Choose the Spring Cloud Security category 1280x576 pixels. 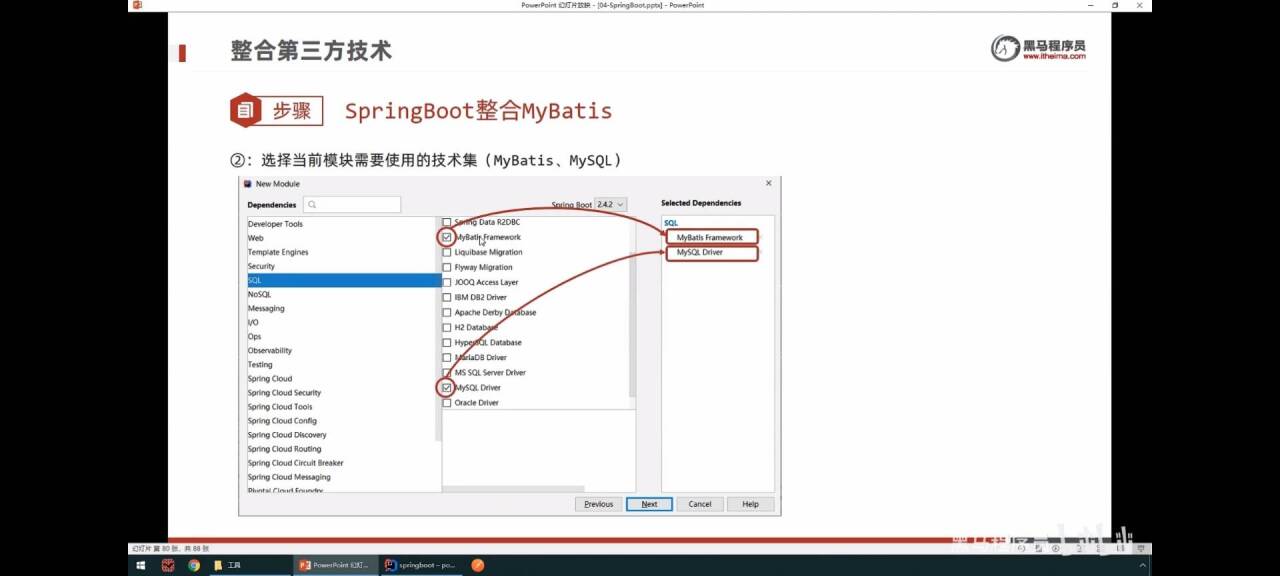tap(285, 392)
